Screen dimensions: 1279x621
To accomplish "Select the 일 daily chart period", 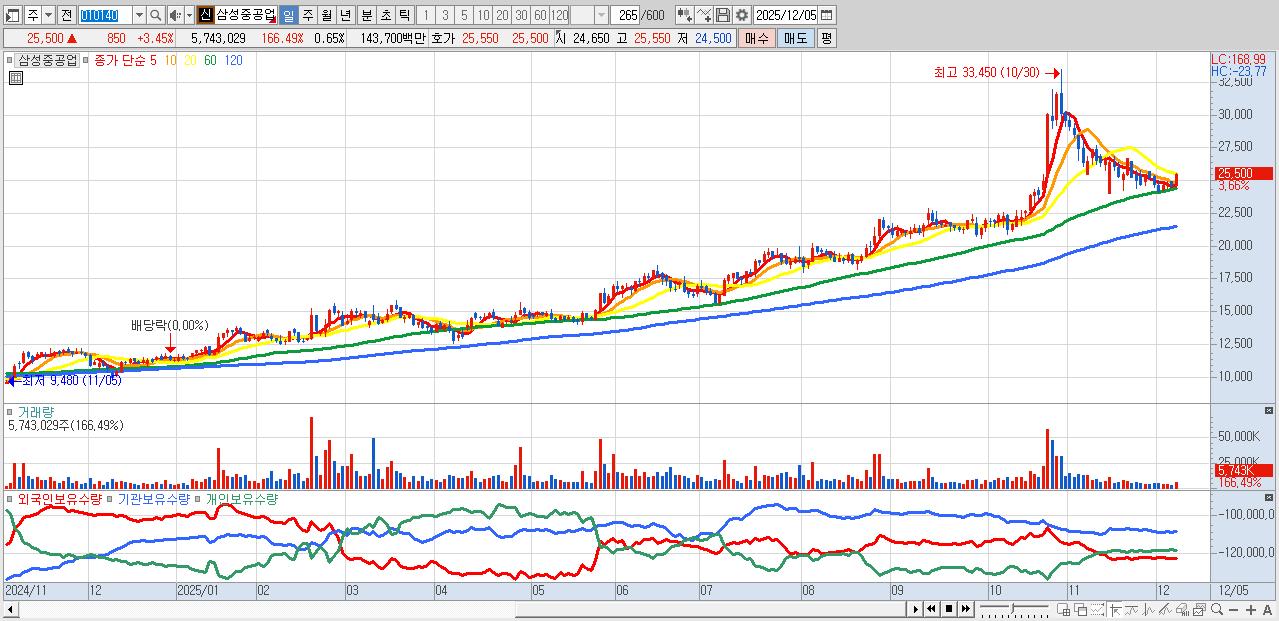I will 288,15.
